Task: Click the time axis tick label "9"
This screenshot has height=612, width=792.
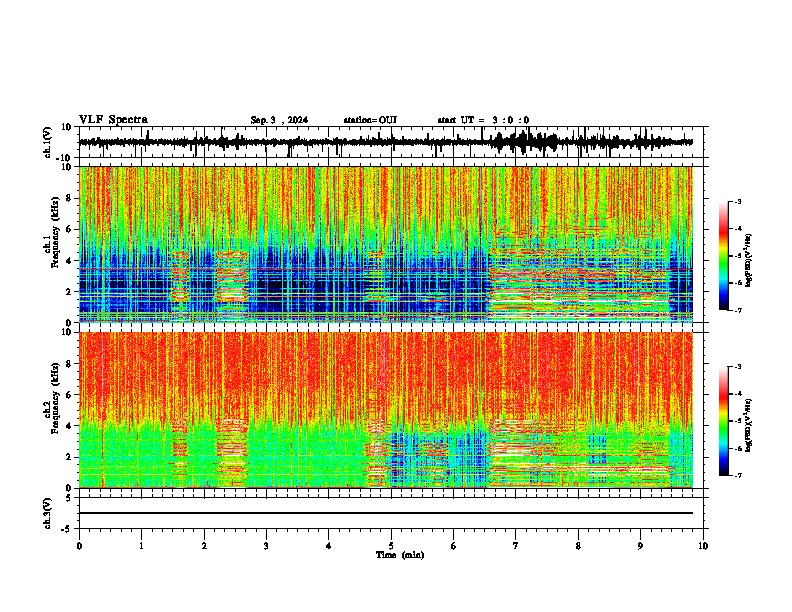Action: 640,546
